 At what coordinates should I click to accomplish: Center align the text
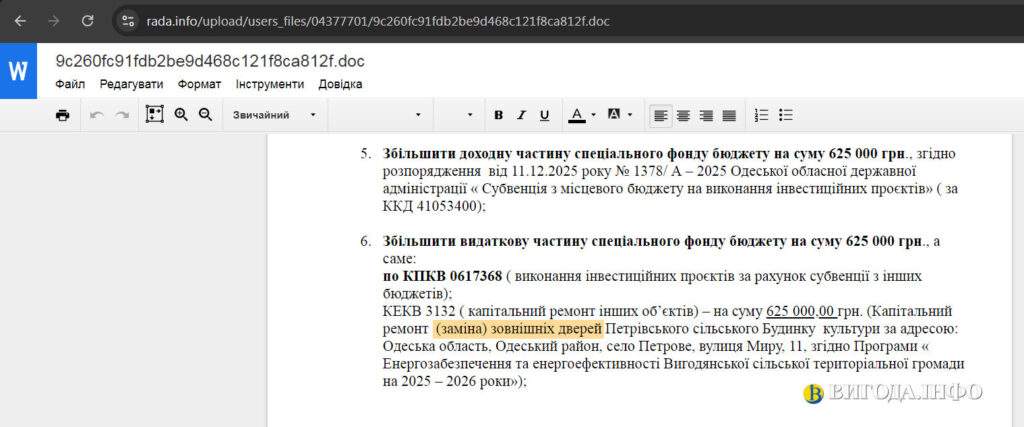[683, 115]
